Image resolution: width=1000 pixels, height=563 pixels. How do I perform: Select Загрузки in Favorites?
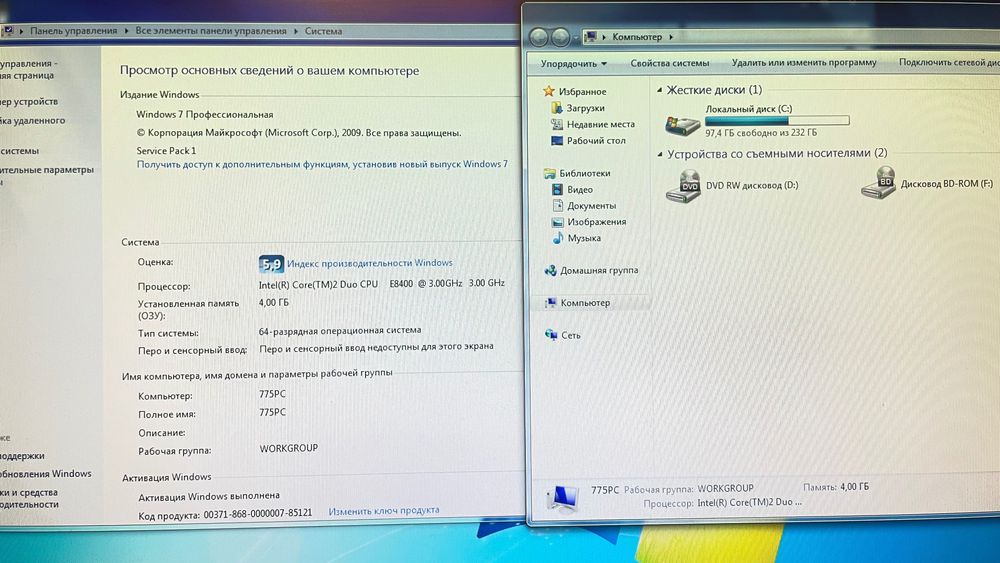[x=585, y=108]
